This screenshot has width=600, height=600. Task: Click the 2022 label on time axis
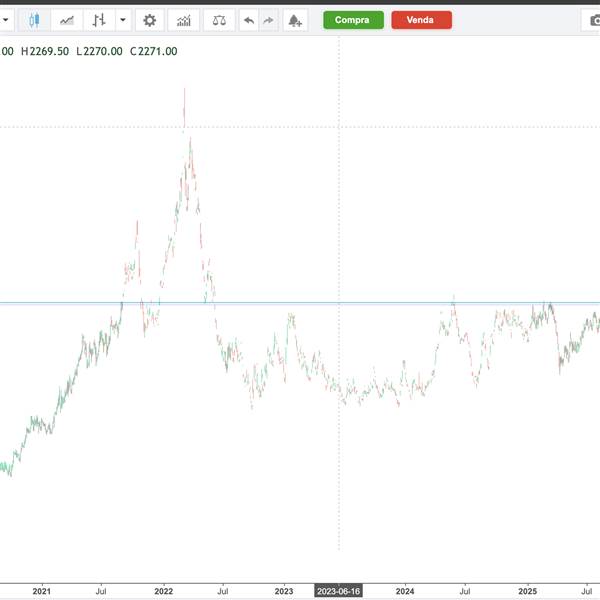coord(163,591)
